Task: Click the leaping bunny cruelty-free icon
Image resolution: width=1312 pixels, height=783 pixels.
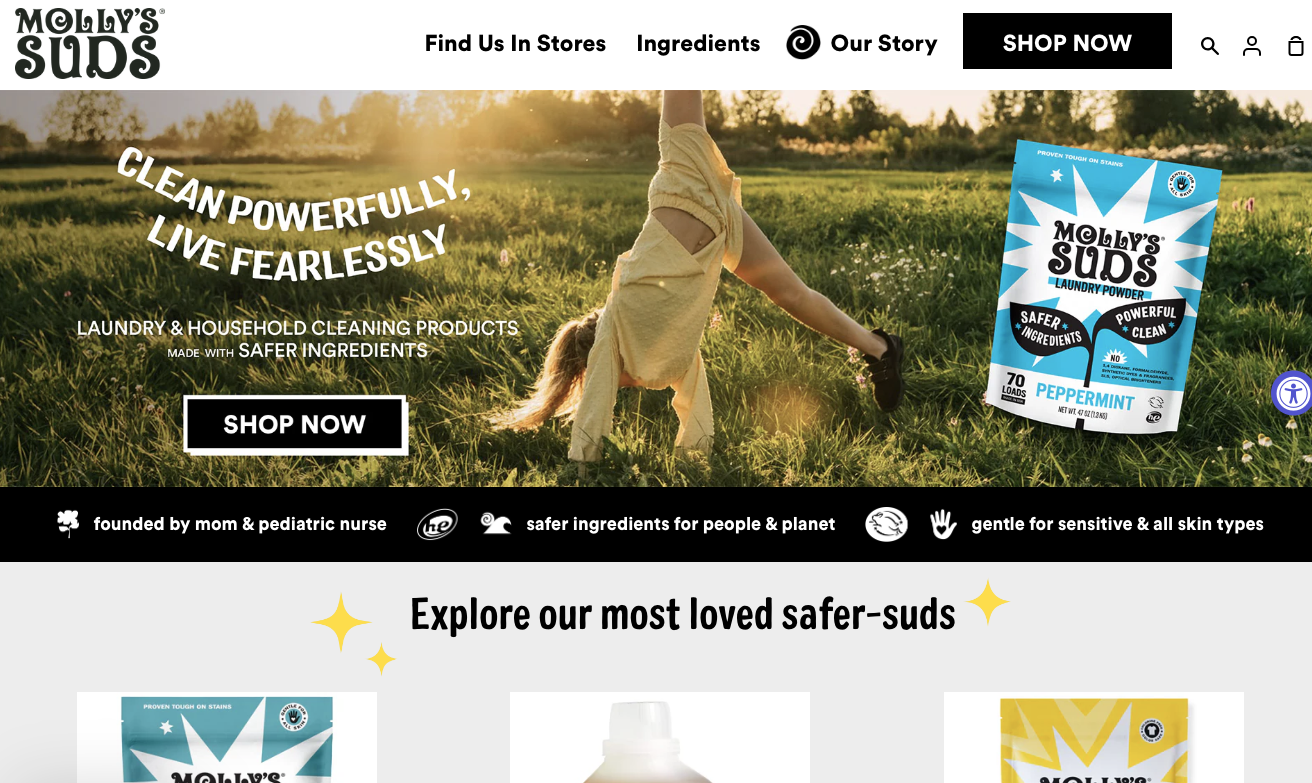Action: click(887, 524)
